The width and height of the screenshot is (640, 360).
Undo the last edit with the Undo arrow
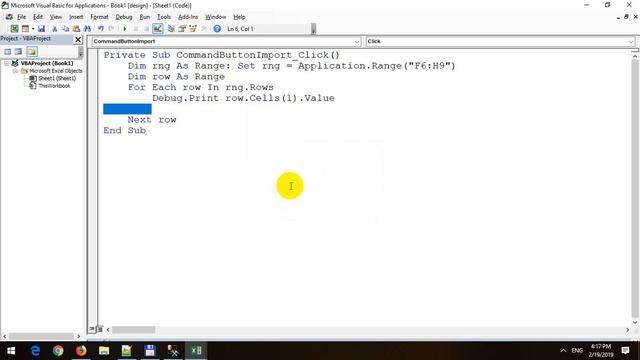(x=100, y=29)
